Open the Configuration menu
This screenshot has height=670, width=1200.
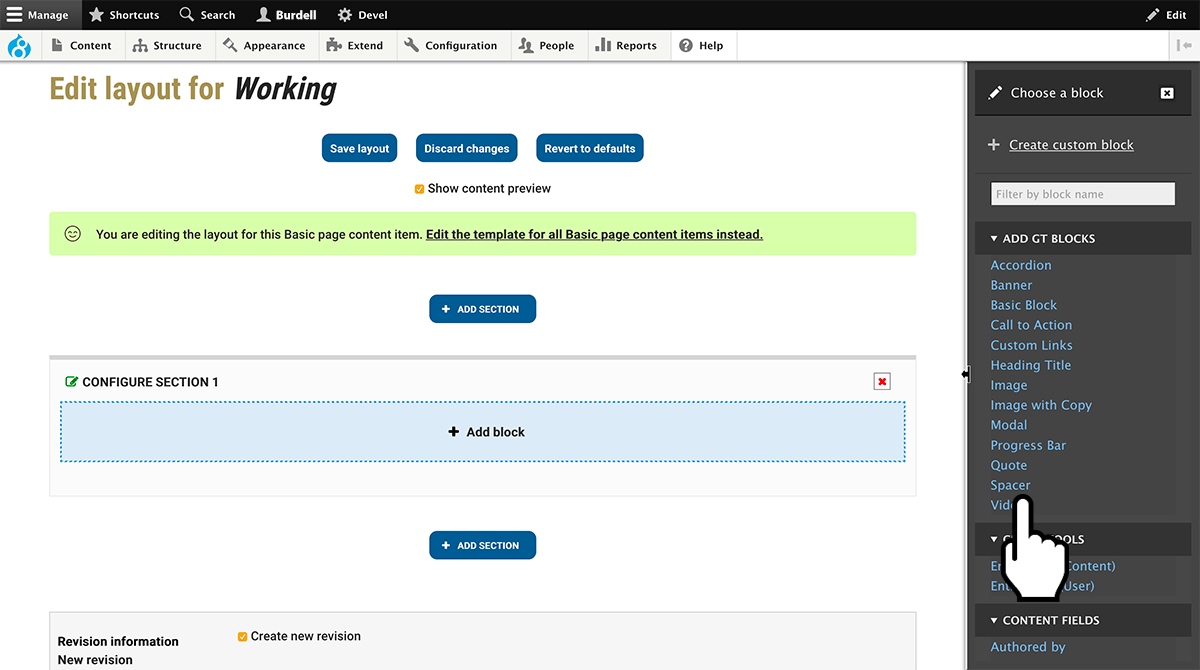point(450,46)
